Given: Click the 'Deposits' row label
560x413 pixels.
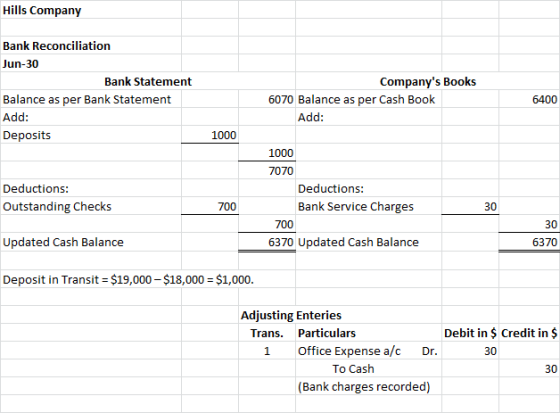Looking at the screenshot, I should pos(27,135).
